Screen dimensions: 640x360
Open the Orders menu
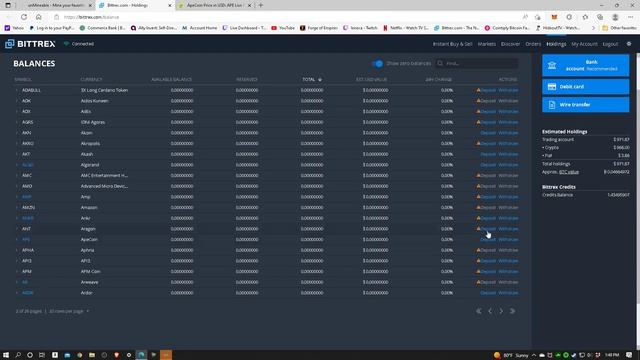pos(533,44)
